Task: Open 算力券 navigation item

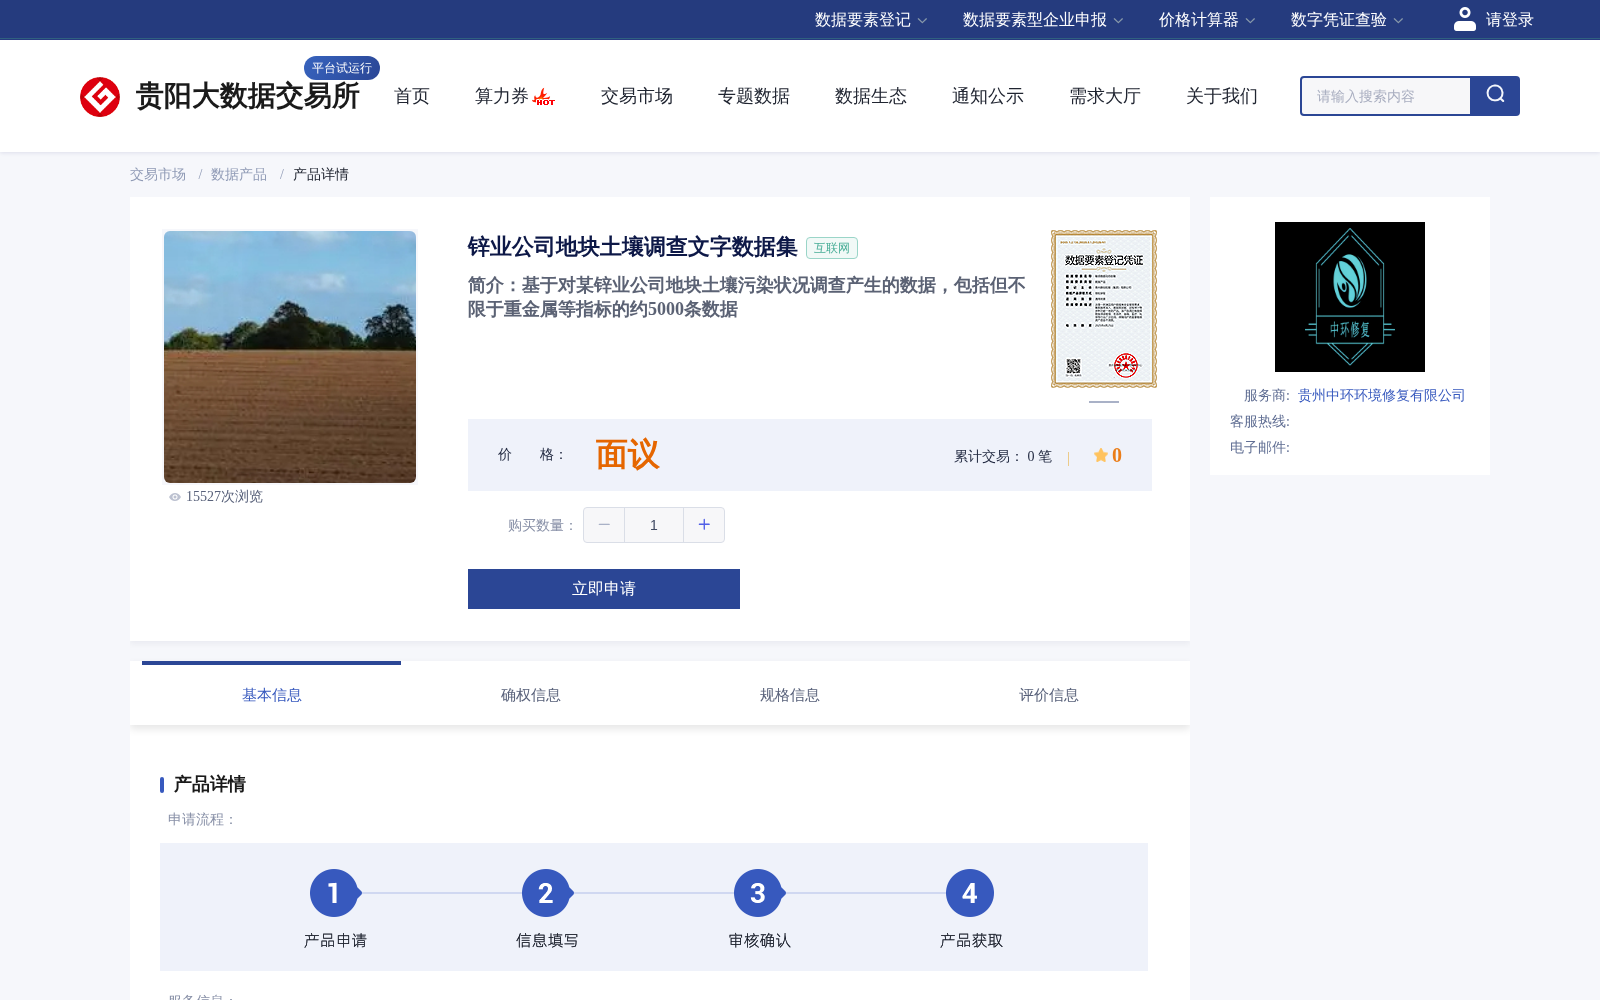Action: tap(502, 96)
